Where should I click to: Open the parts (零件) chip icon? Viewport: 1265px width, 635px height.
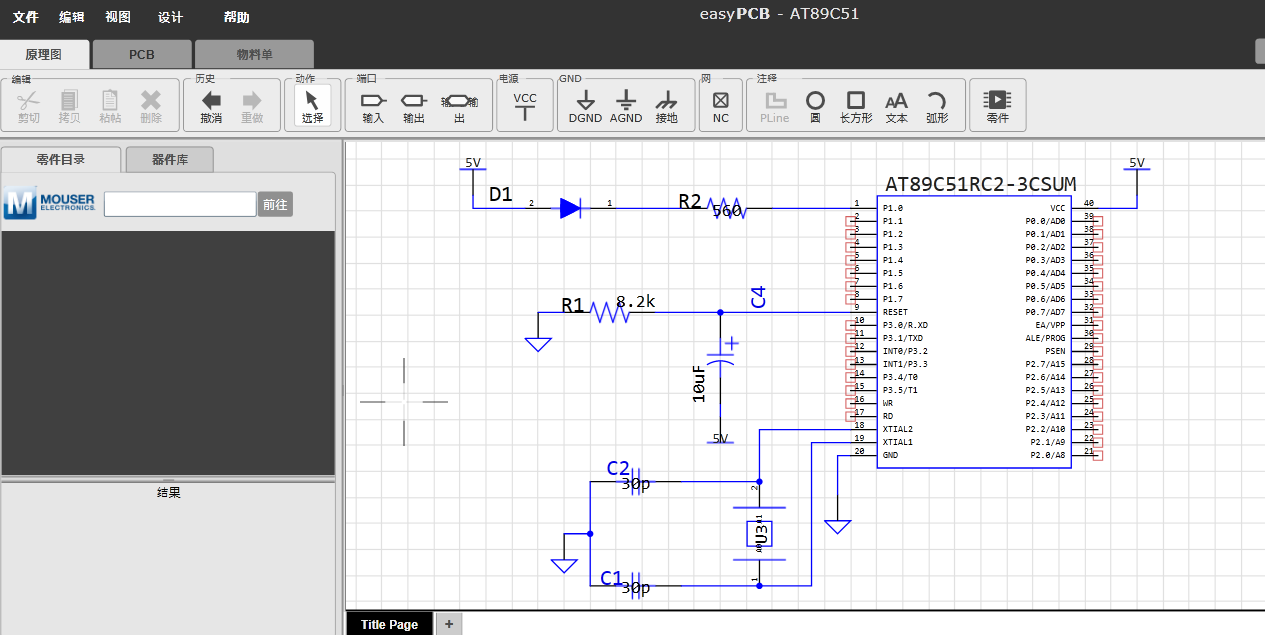(x=997, y=100)
